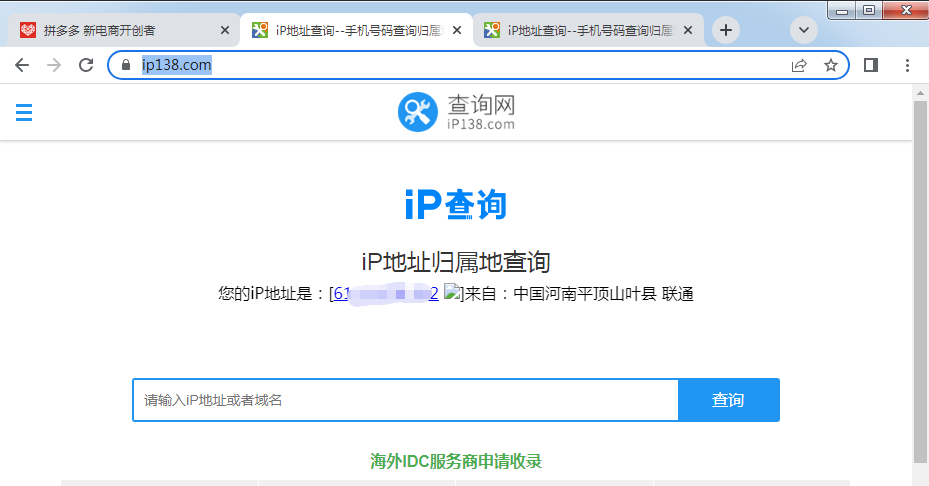View site info via the lock icon
This screenshot has width=929, height=486.
(x=126, y=65)
